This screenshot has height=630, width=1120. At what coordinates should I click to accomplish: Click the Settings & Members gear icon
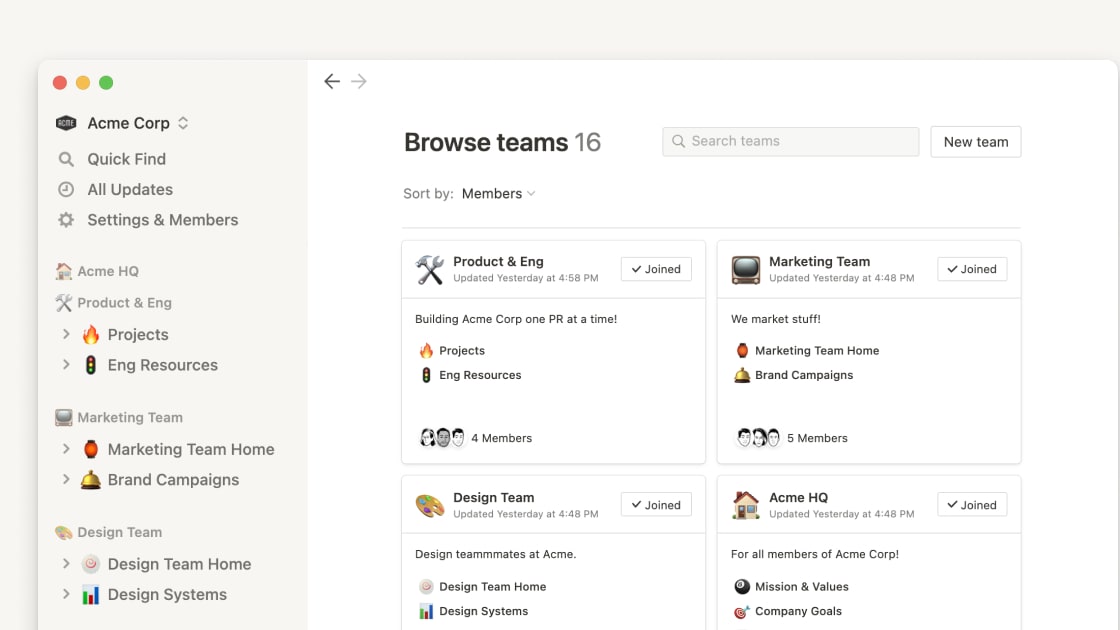(x=66, y=220)
